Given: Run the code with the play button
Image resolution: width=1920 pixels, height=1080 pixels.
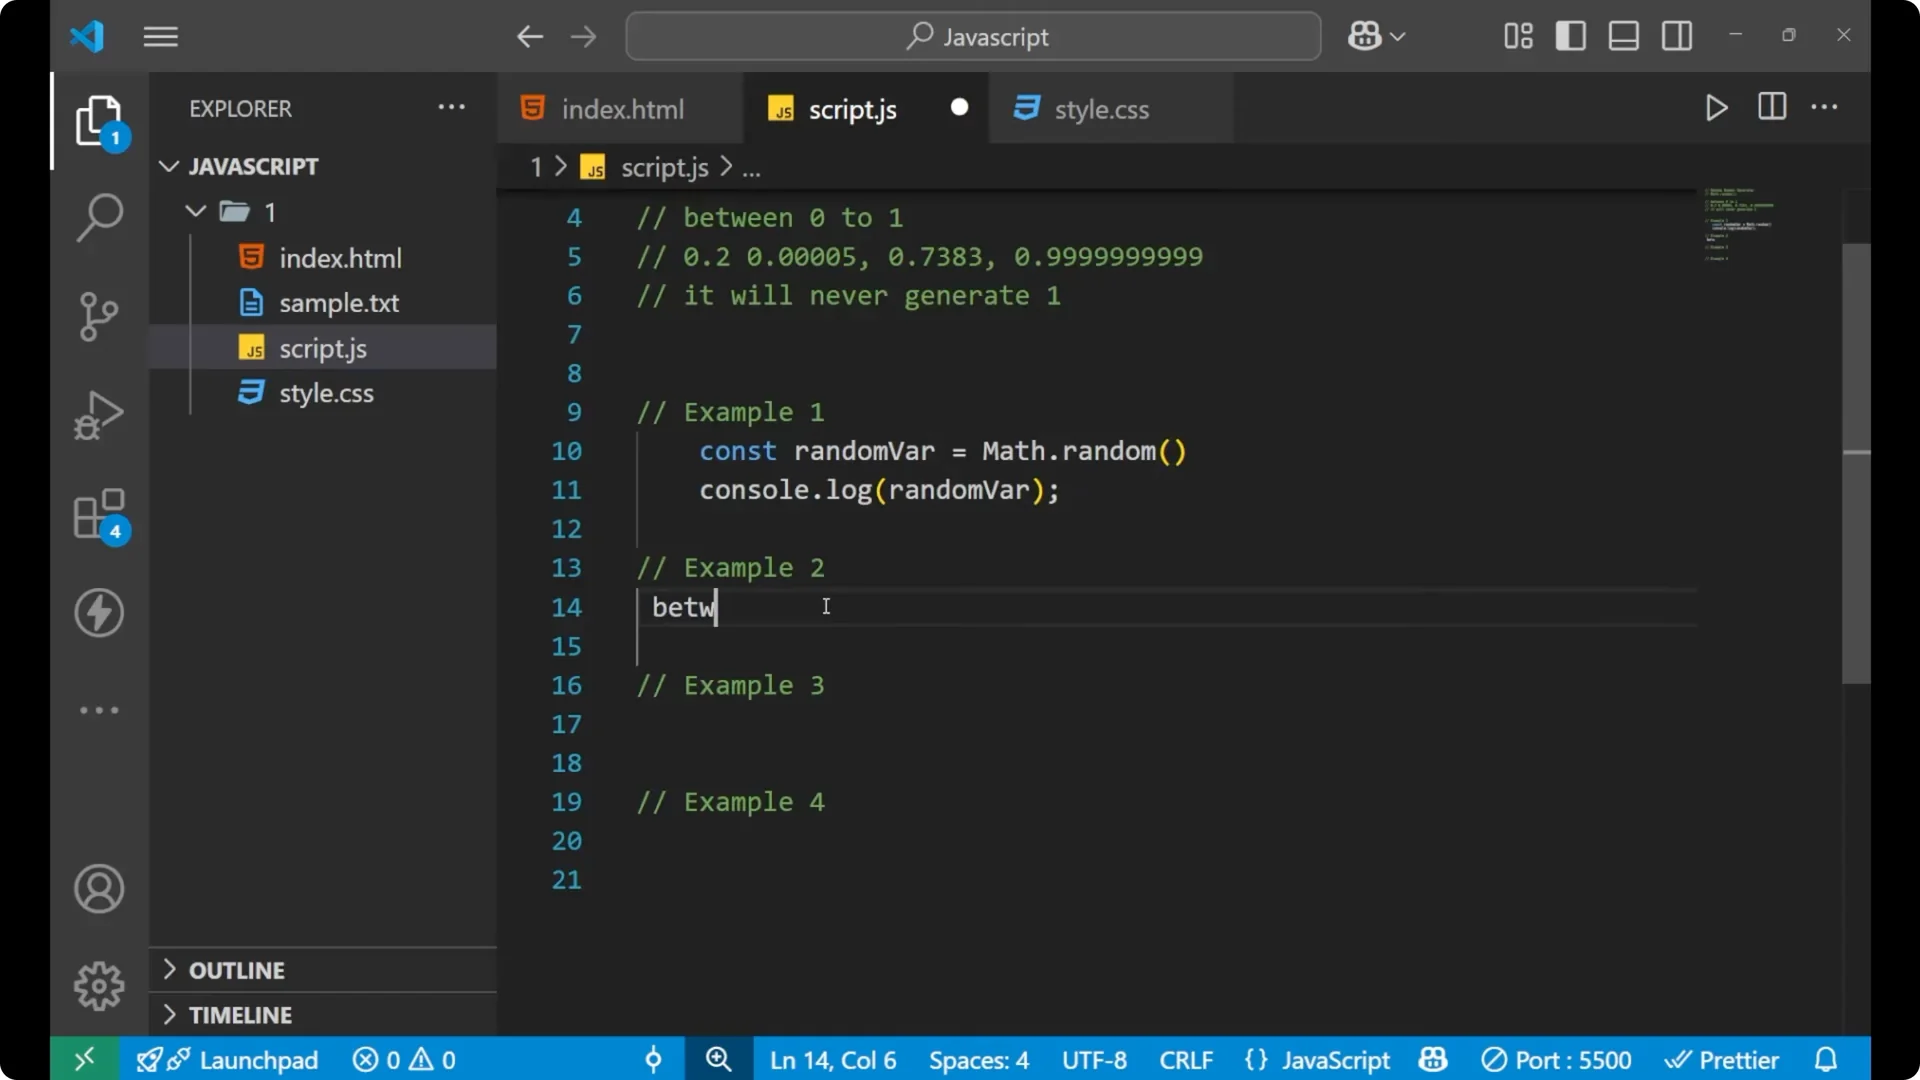Looking at the screenshot, I should point(1716,108).
